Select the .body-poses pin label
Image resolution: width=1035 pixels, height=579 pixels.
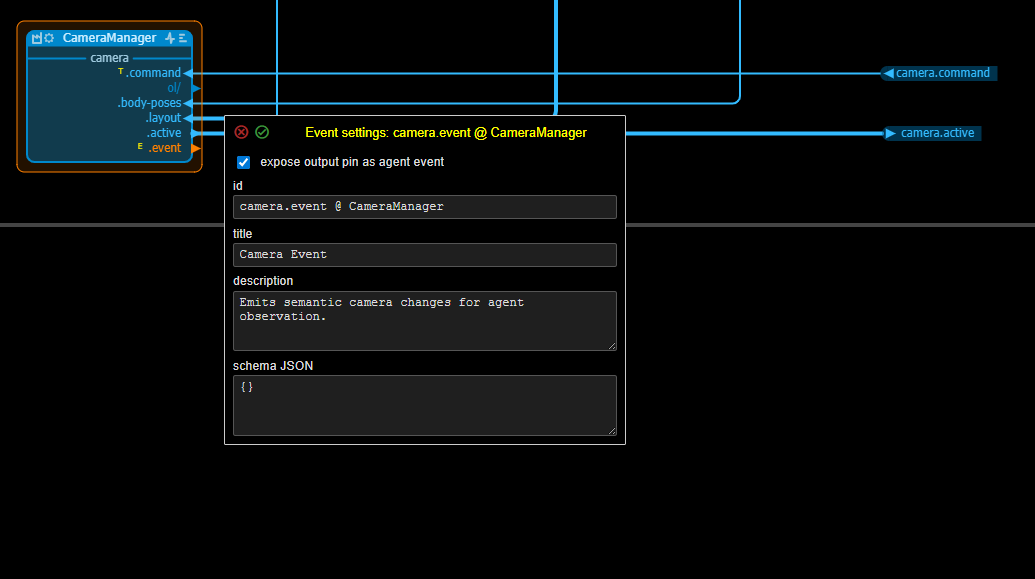coord(149,103)
